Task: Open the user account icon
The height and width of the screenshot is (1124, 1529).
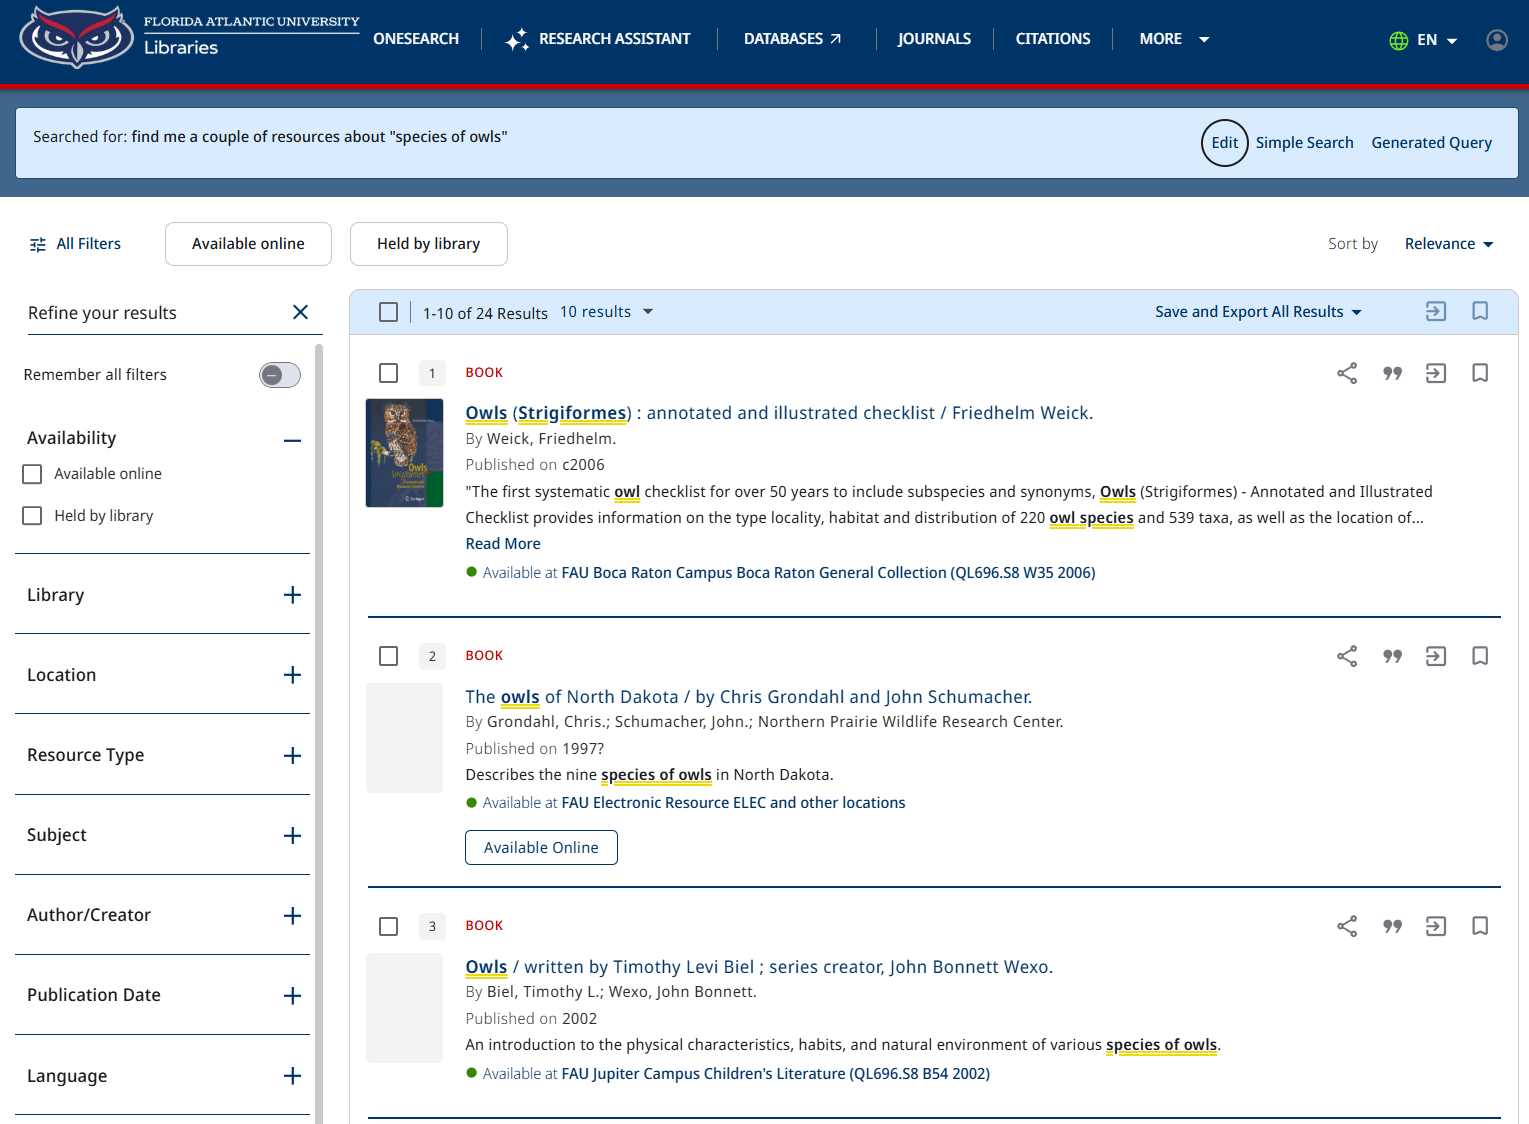Action: [1497, 40]
